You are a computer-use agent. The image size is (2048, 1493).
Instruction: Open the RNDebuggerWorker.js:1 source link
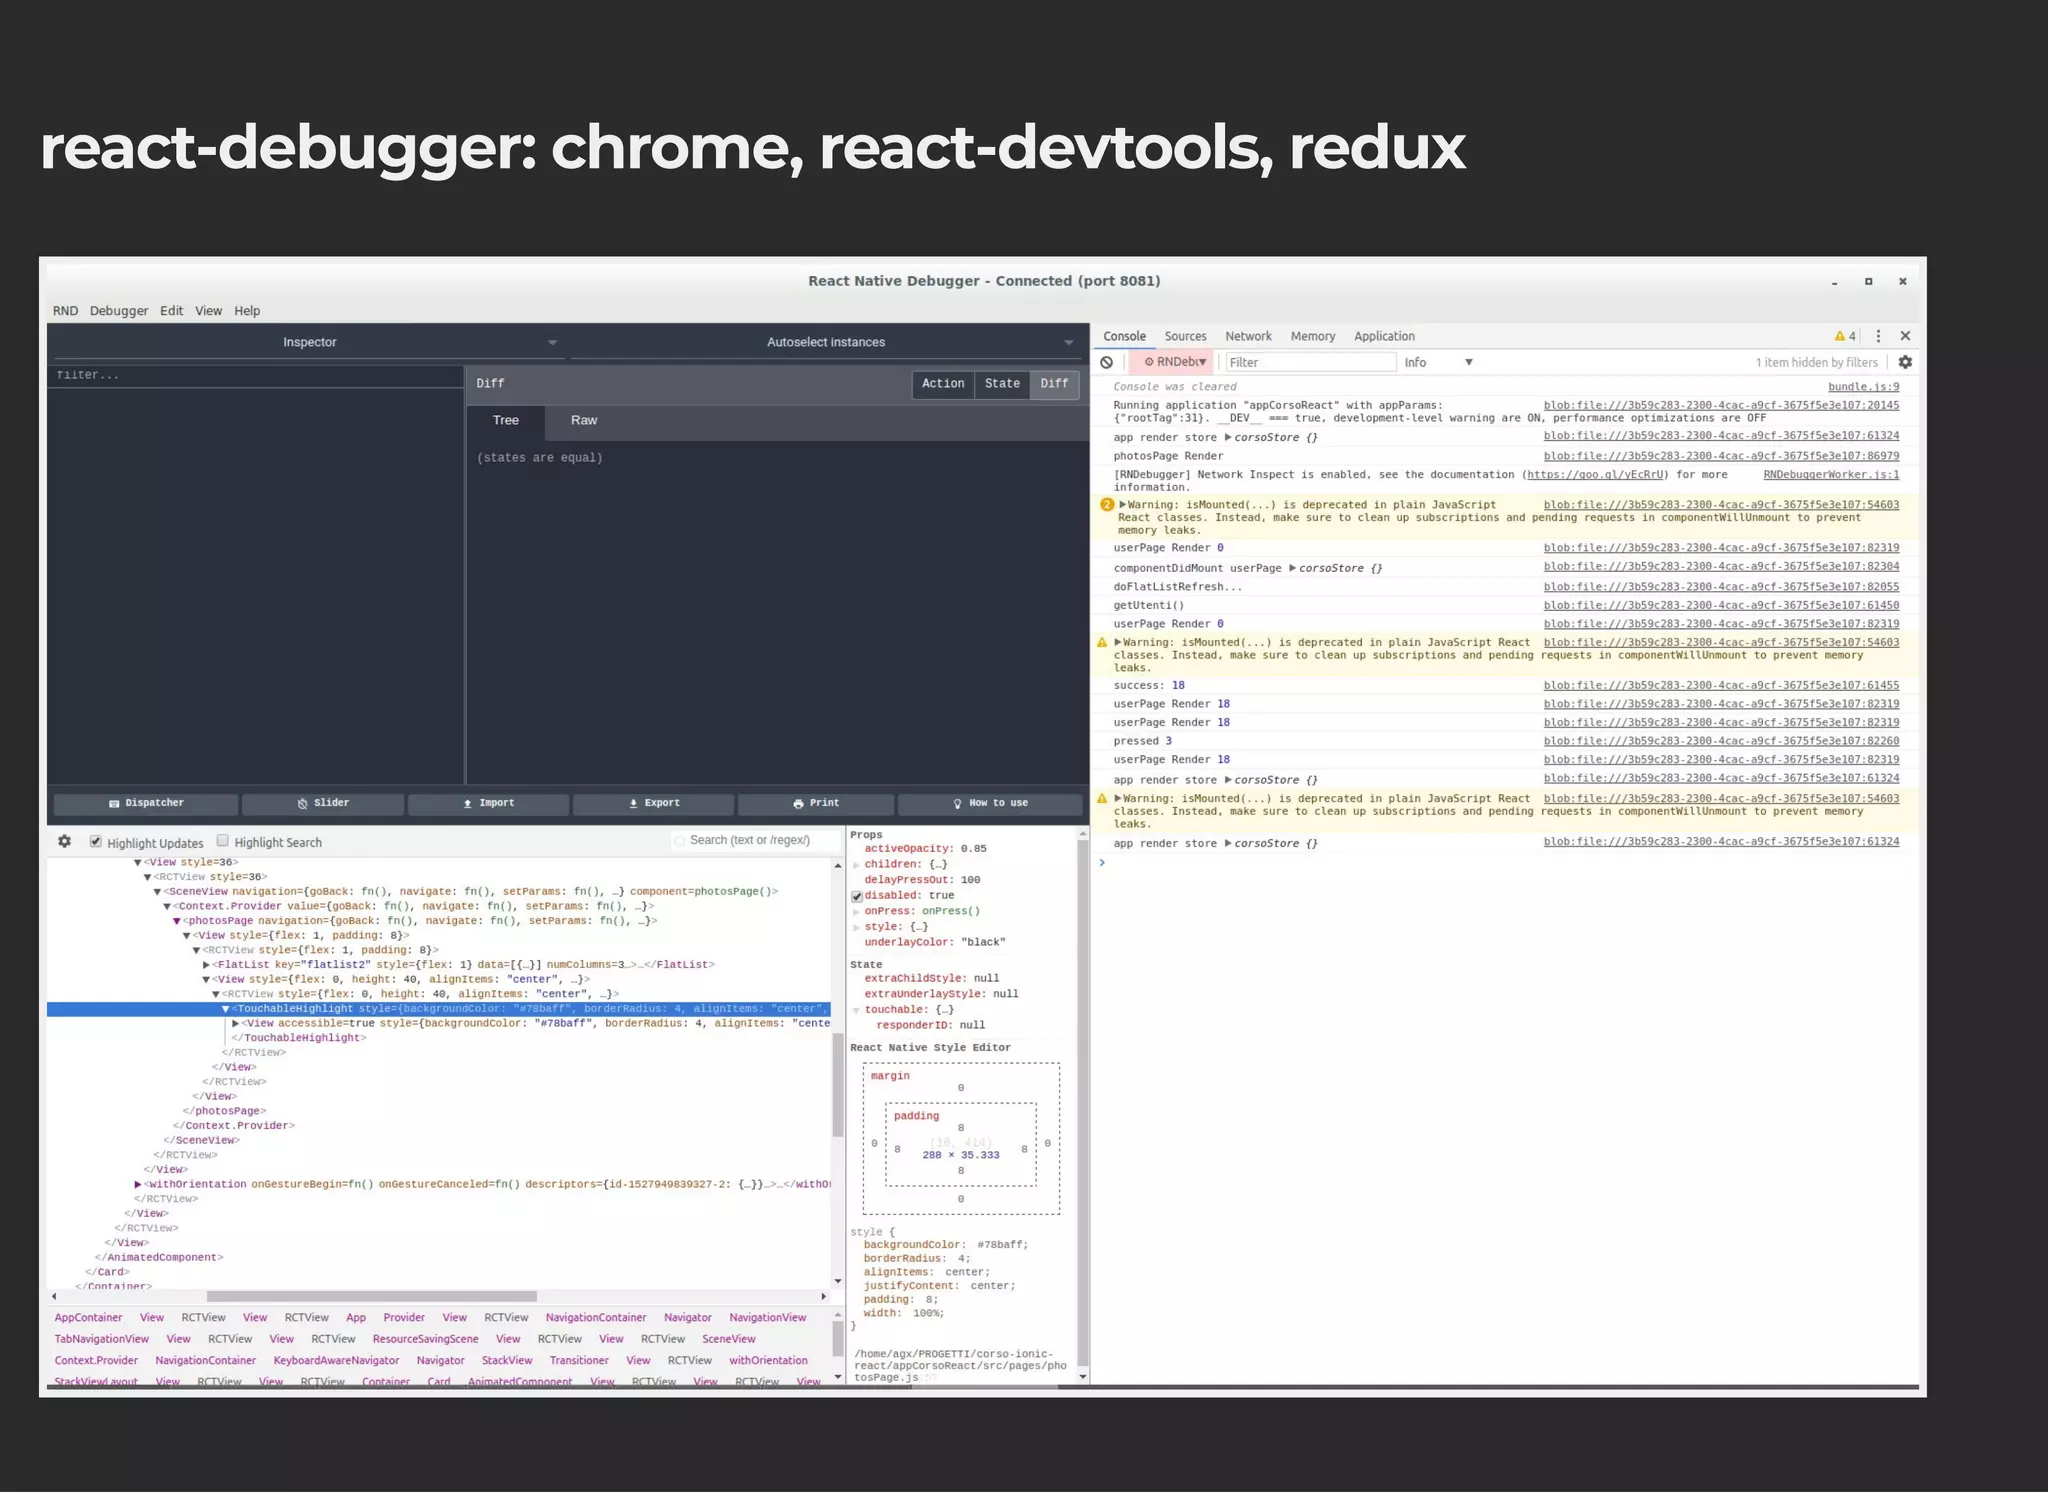tap(1831, 475)
